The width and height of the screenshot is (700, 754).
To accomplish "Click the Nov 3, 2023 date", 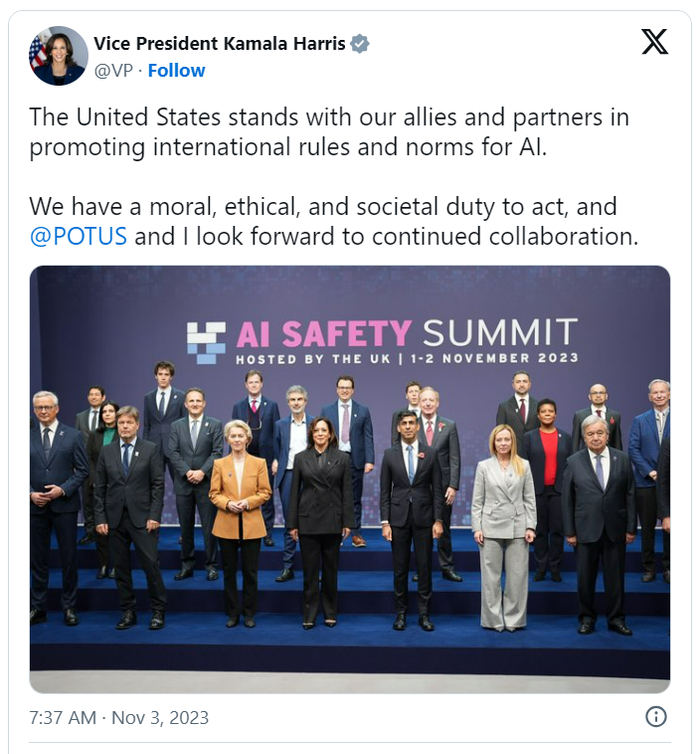I will [160, 718].
